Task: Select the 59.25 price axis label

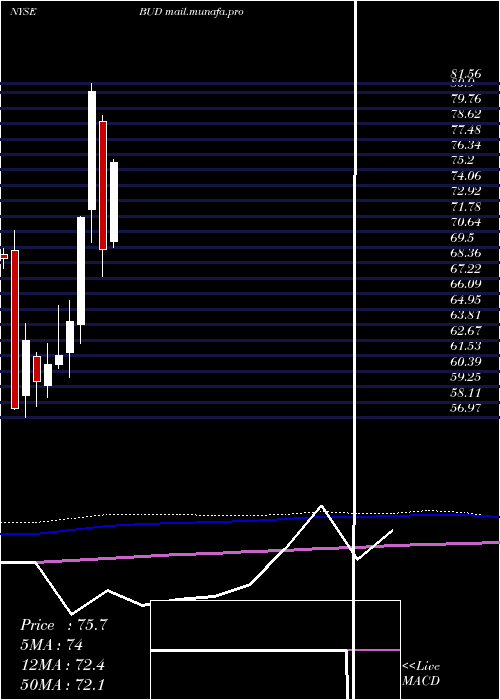Action: point(466,377)
